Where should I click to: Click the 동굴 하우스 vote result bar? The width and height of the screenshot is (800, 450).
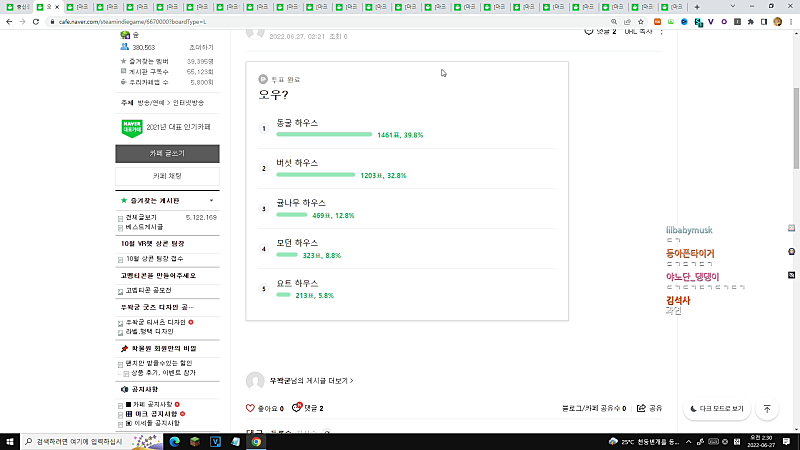pos(324,135)
